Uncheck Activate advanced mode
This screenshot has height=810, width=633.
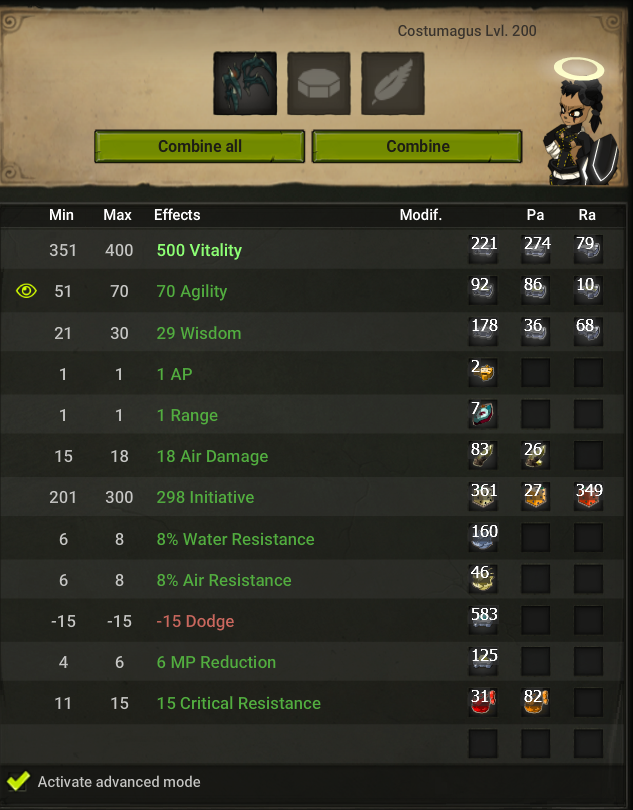click(x=18, y=781)
